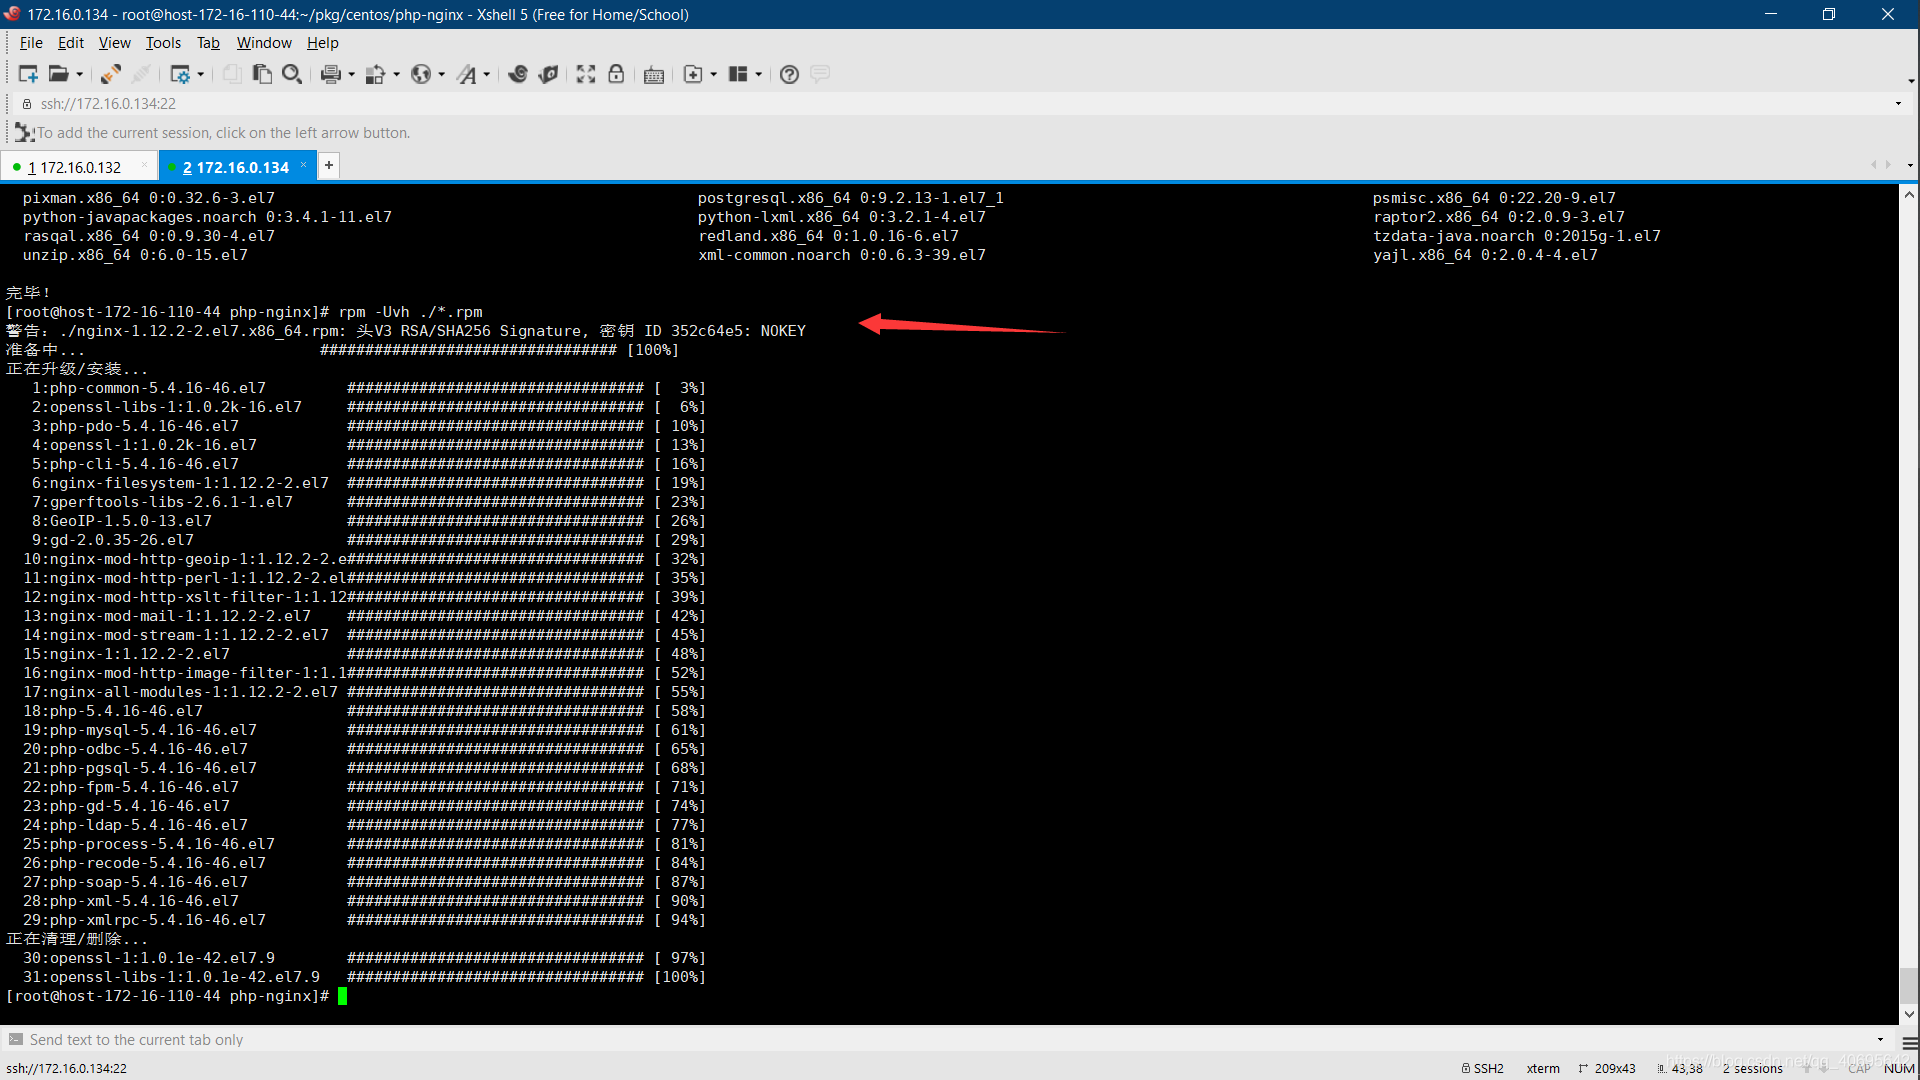This screenshot has width=1920, height=1080.
Task: Expand the layout dropdown arrow
Action: point(759,74)
